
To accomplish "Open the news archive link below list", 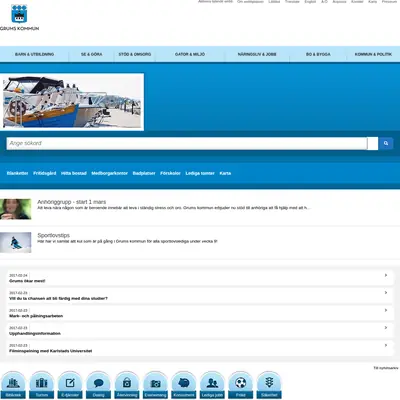I will tap(386, 368).
